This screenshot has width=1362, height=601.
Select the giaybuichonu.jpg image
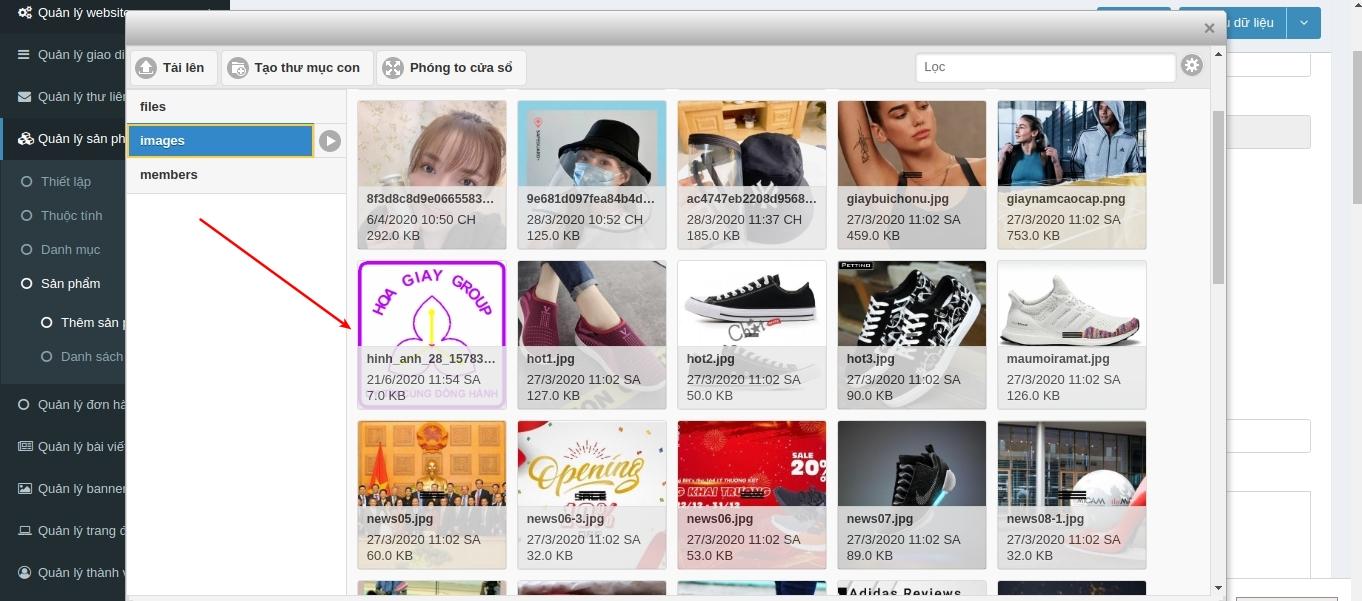tap(912, 175)
